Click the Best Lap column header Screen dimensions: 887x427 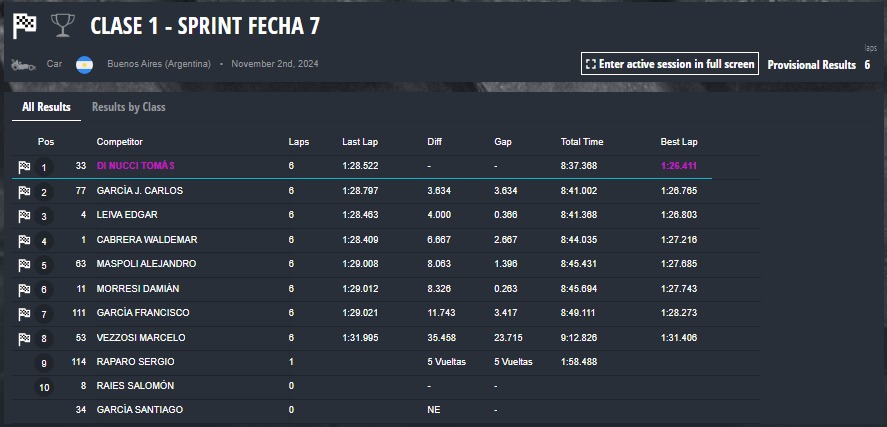[679, 142]
